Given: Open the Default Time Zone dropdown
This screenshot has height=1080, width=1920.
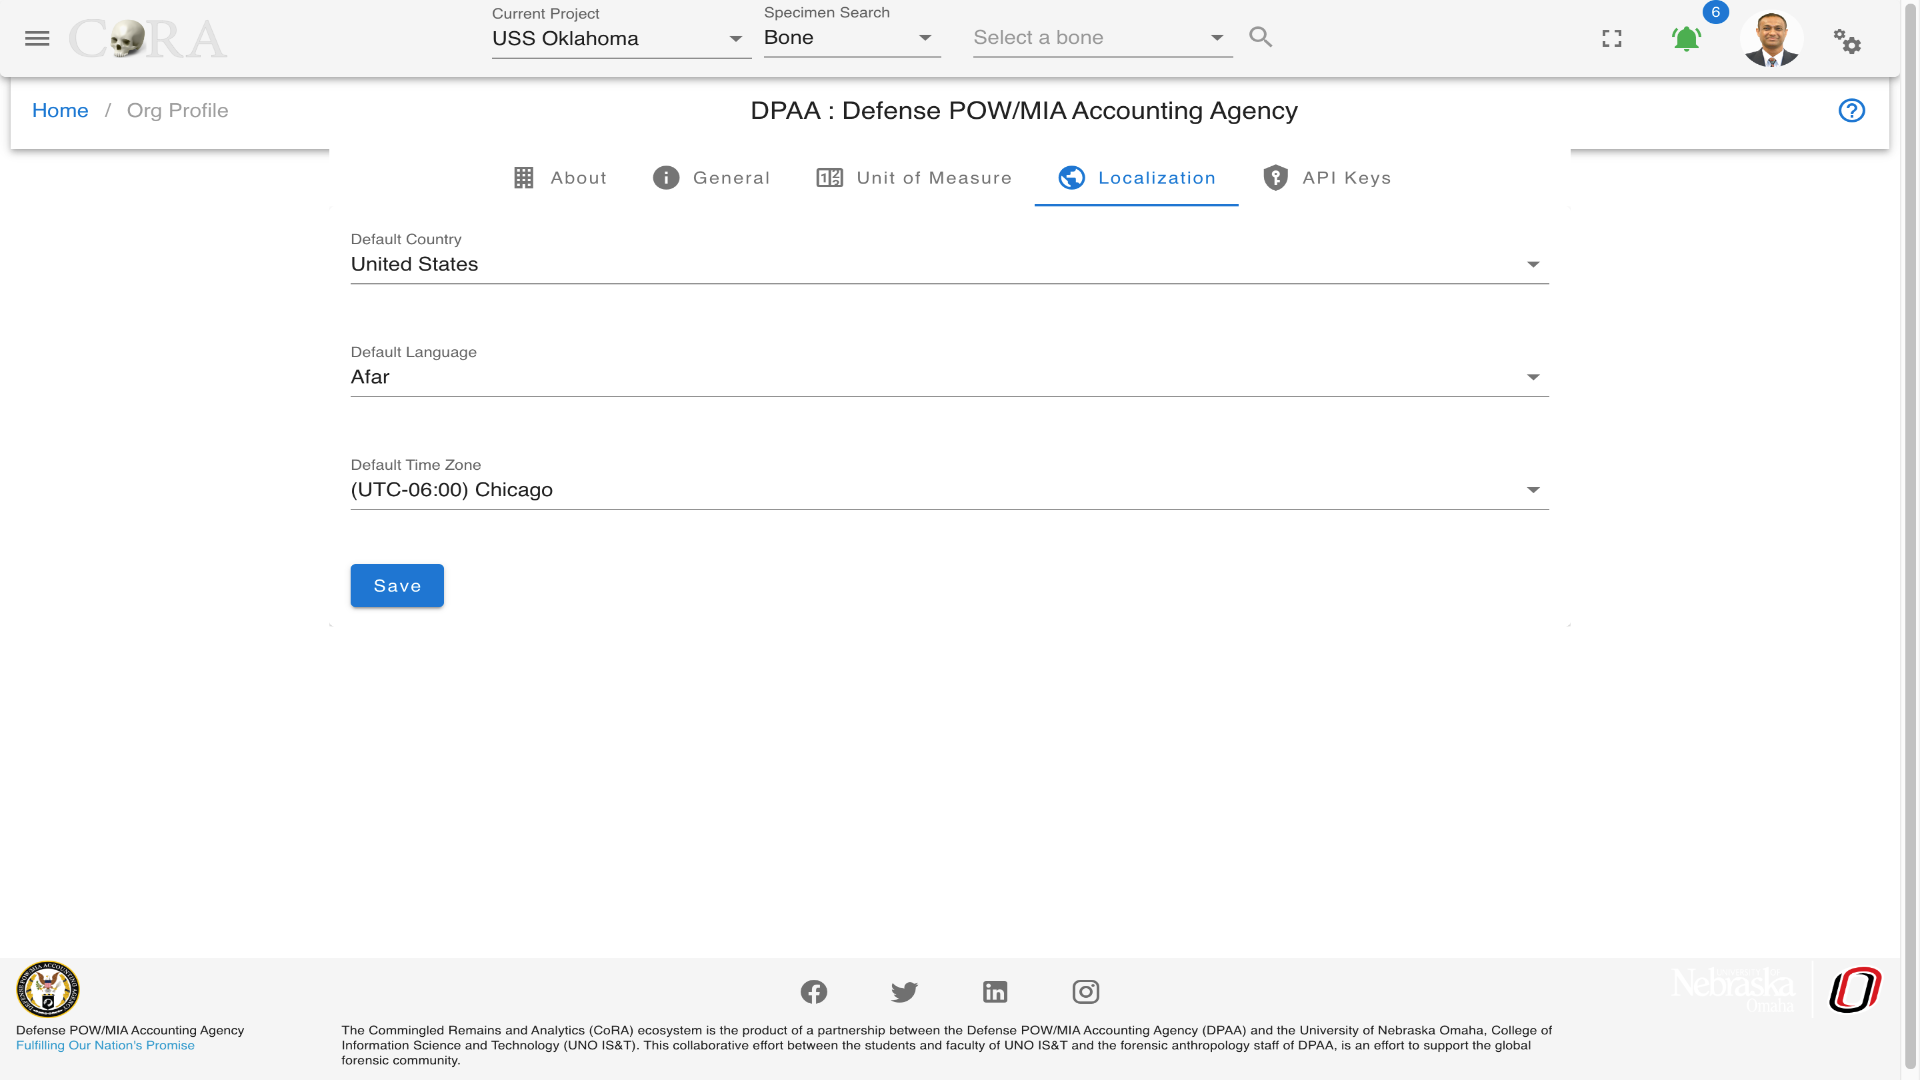Looking at the screenshot, I should click(x=949, y=491).
